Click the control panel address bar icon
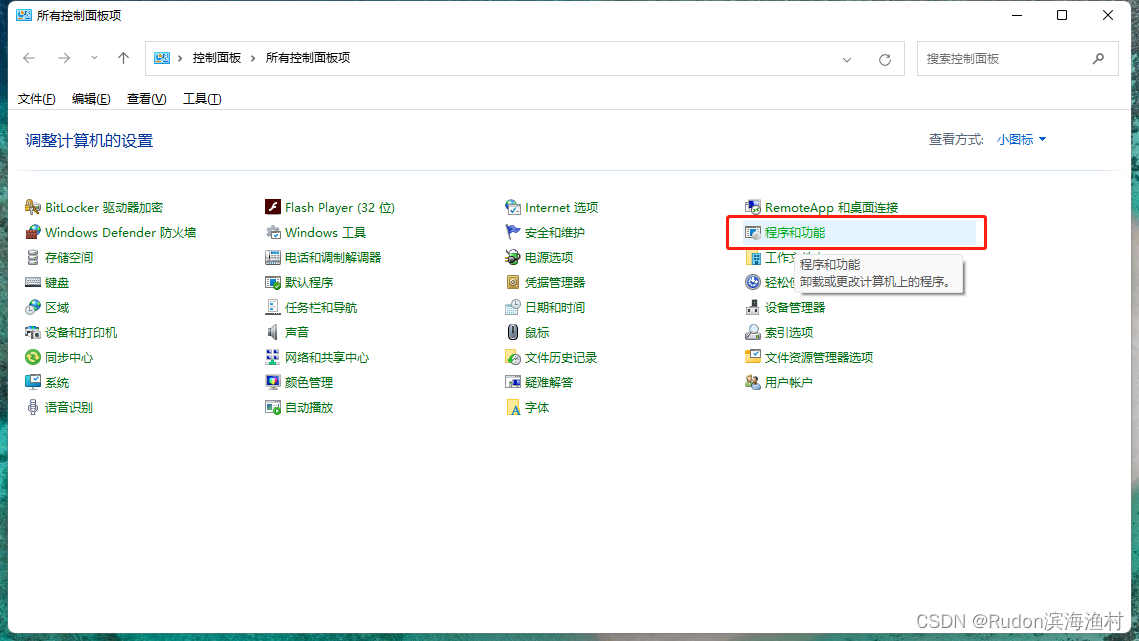 pyautogui.click(x=162, y=58)
